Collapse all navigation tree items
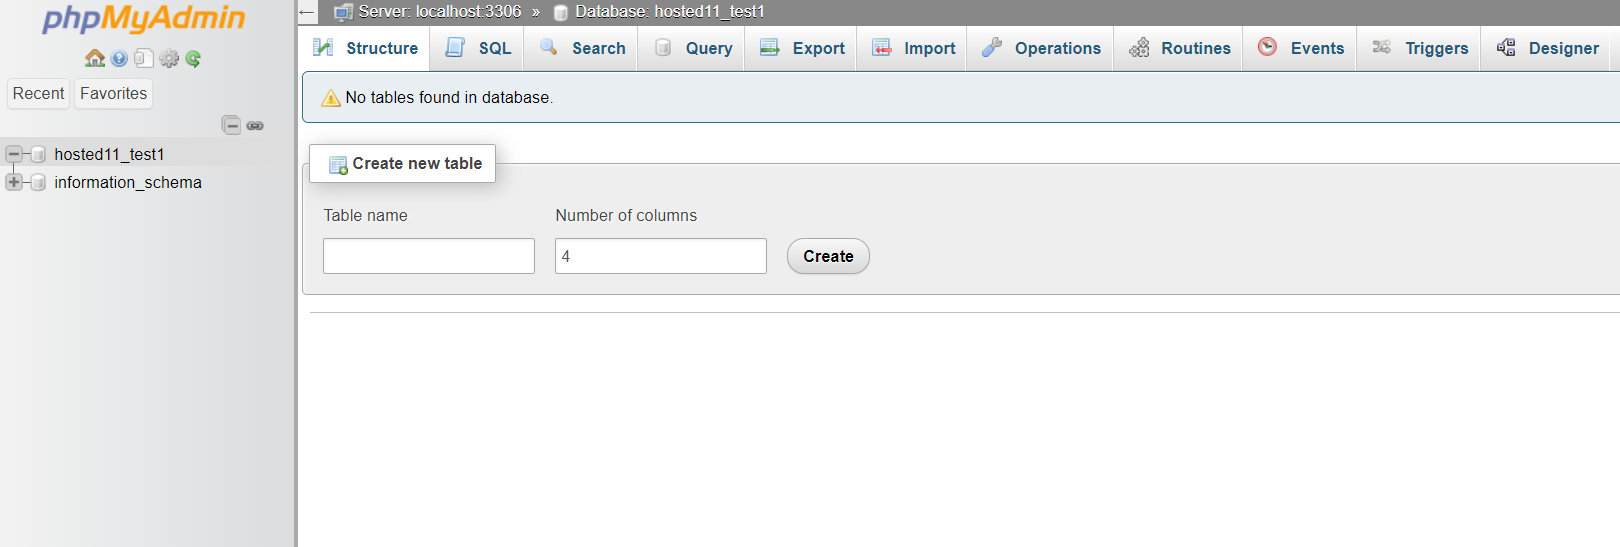Image resolution: width=1620 pixels, height=547 pixels. (x=232, y=125)
